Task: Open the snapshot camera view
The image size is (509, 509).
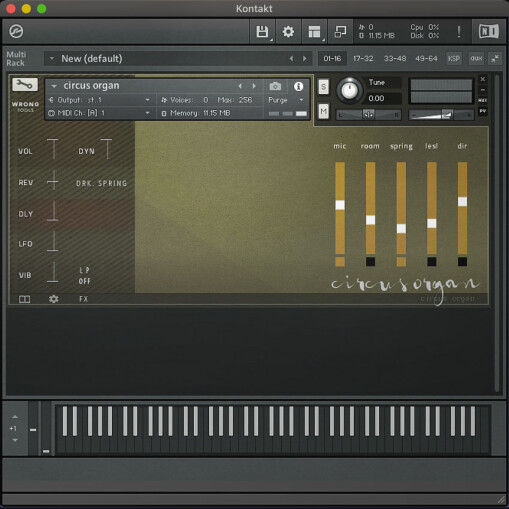Action: point(275,86)
